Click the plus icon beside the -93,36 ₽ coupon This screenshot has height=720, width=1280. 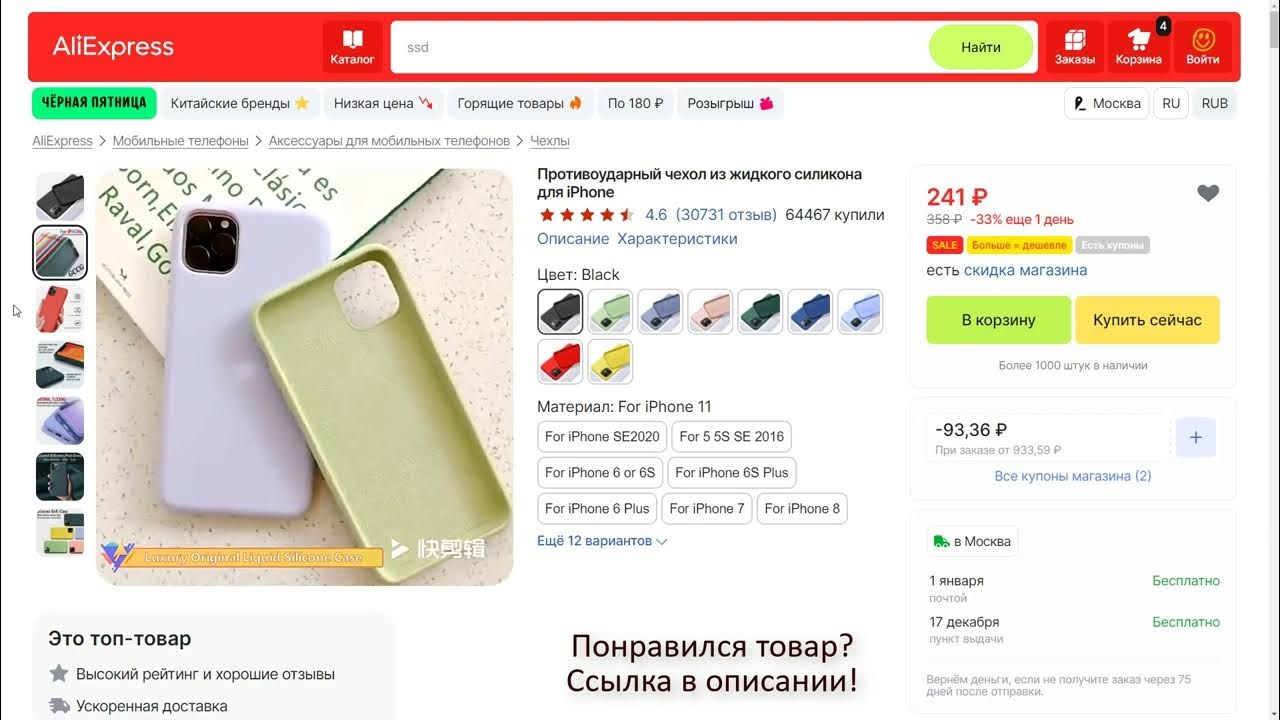click(1195, 438)
